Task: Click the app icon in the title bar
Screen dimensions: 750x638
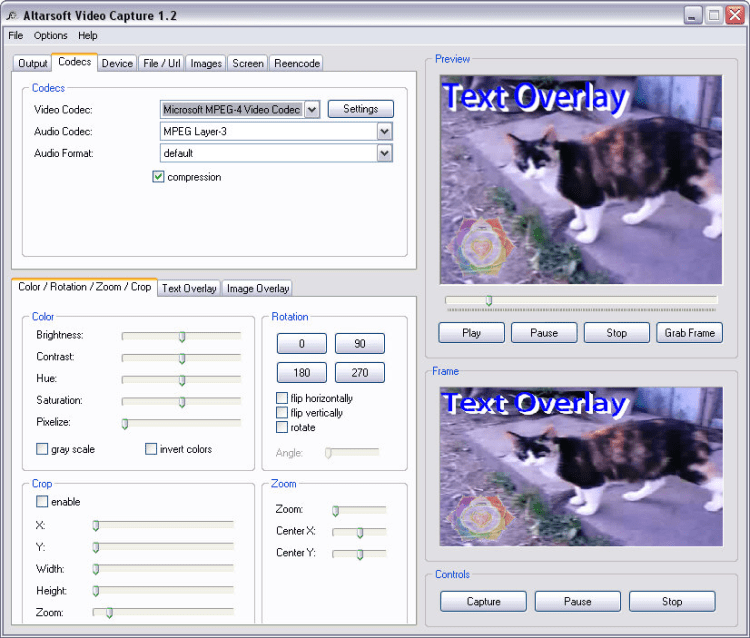Action: [12, 16]
